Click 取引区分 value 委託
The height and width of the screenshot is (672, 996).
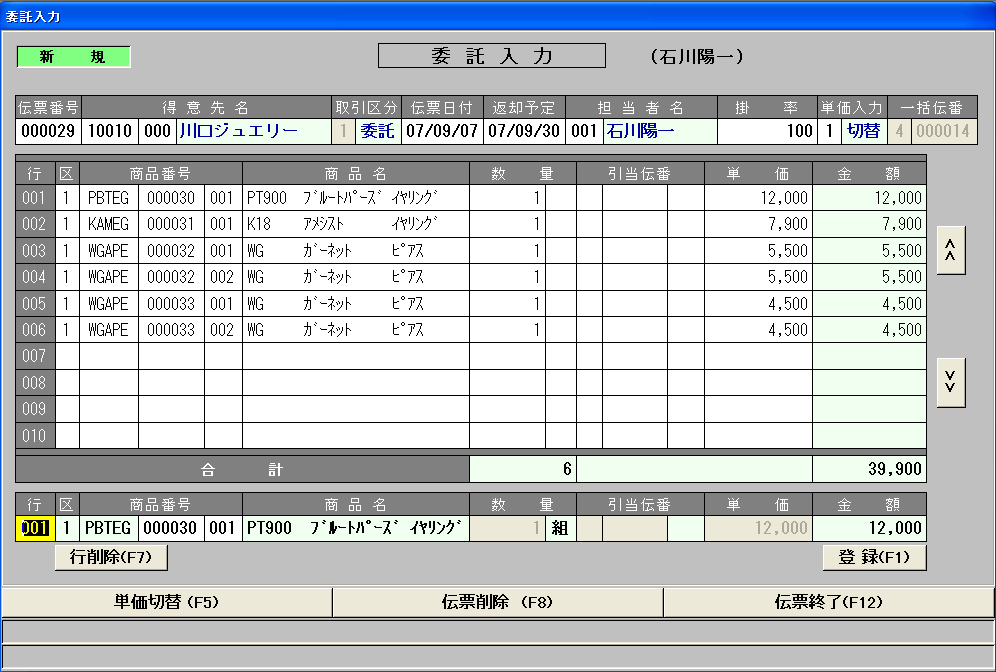coord(378,131)
